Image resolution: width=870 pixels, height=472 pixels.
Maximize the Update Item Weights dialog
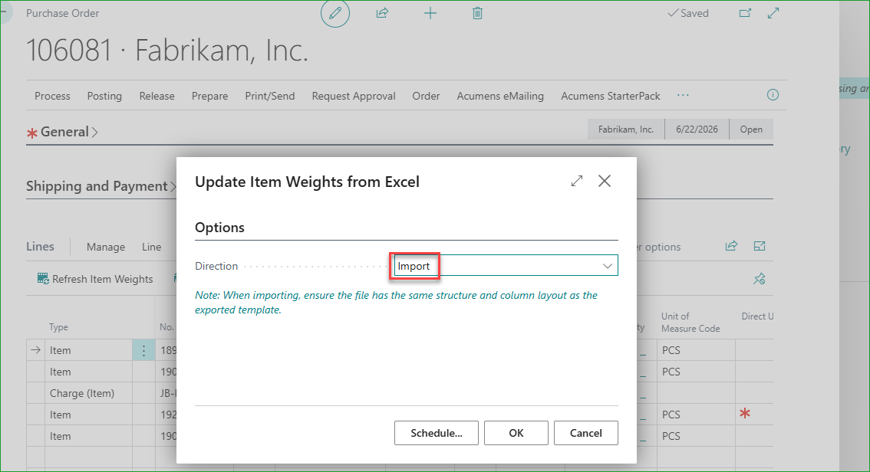[x=577, y=181]
